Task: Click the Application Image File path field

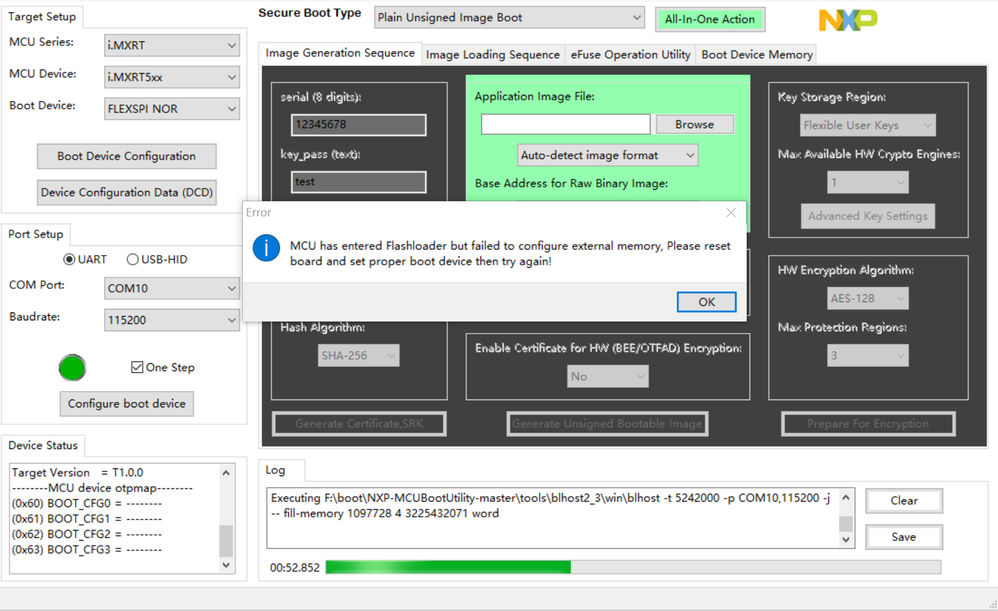Action: coord(565,125)
